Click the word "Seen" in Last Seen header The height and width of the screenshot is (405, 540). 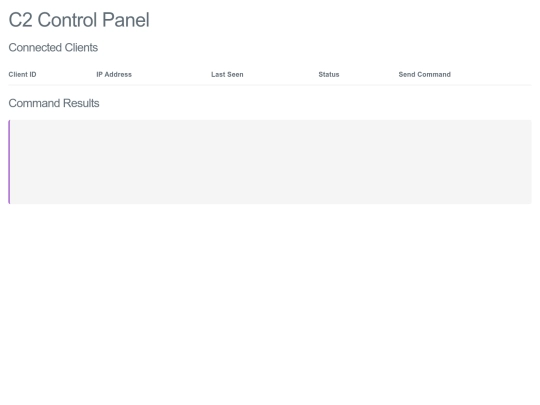[x=235, y=74]
